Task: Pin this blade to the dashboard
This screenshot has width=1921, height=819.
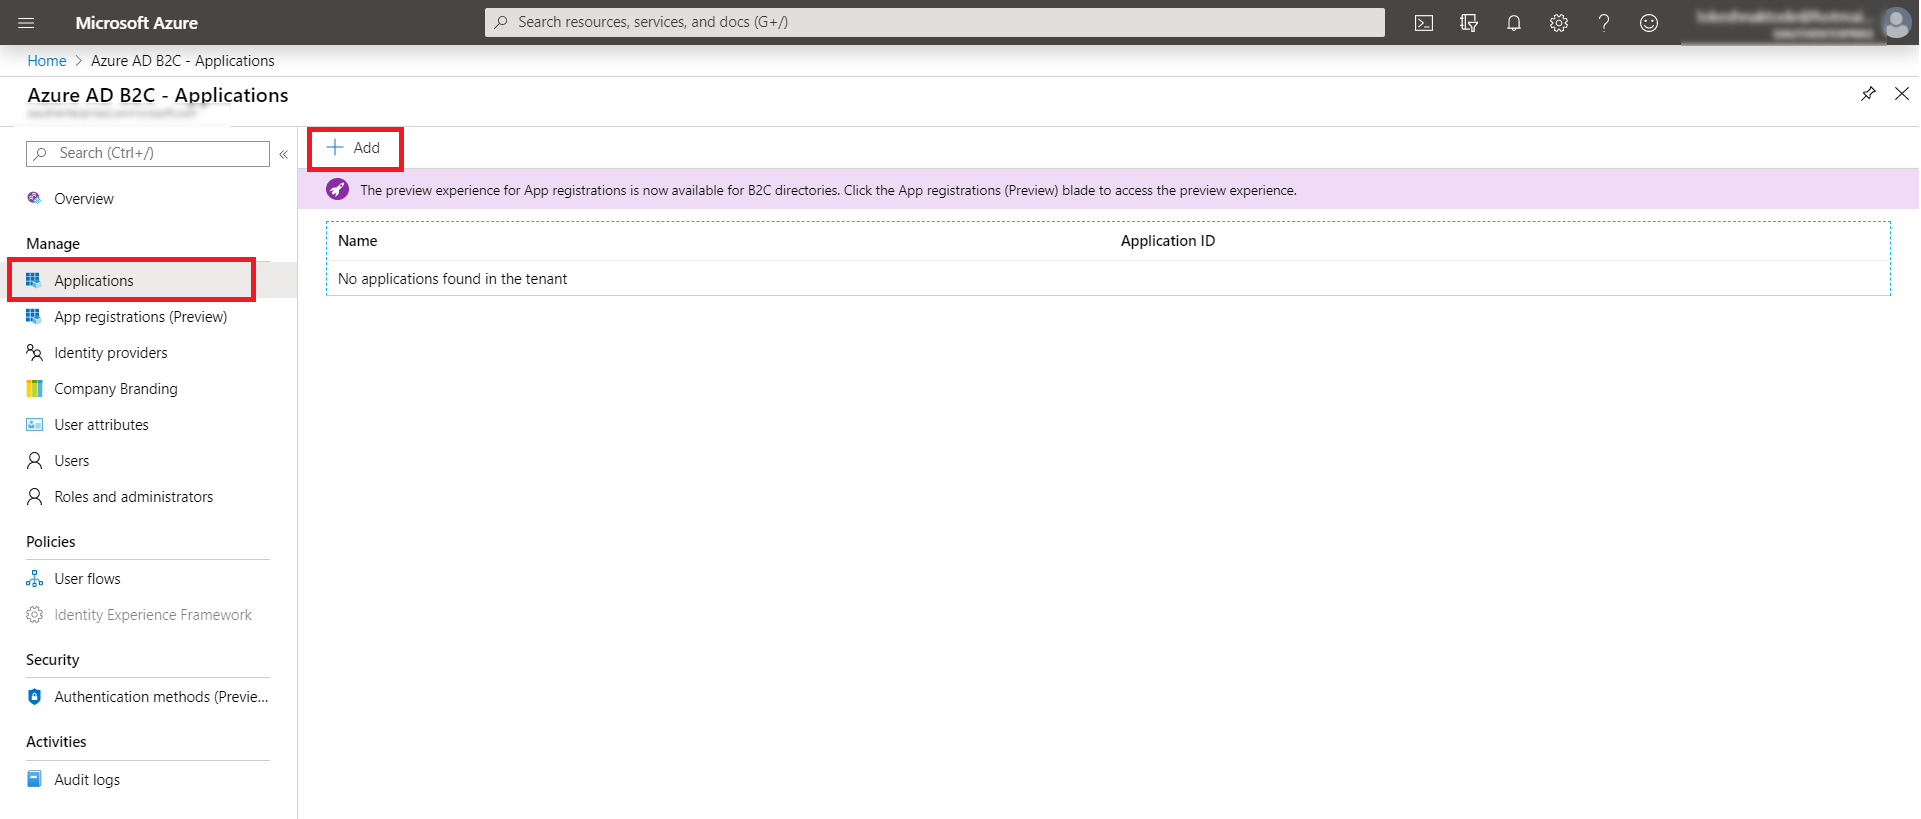Action: tap(1868, 94)
